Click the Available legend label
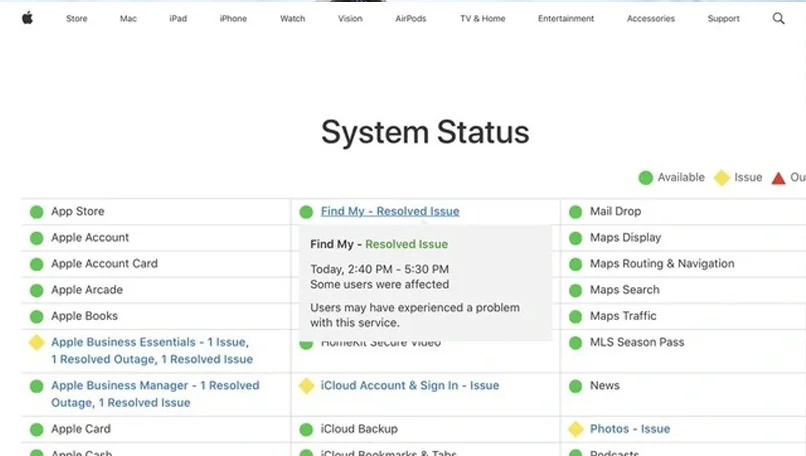806x456 pixels. coord(681,177)
